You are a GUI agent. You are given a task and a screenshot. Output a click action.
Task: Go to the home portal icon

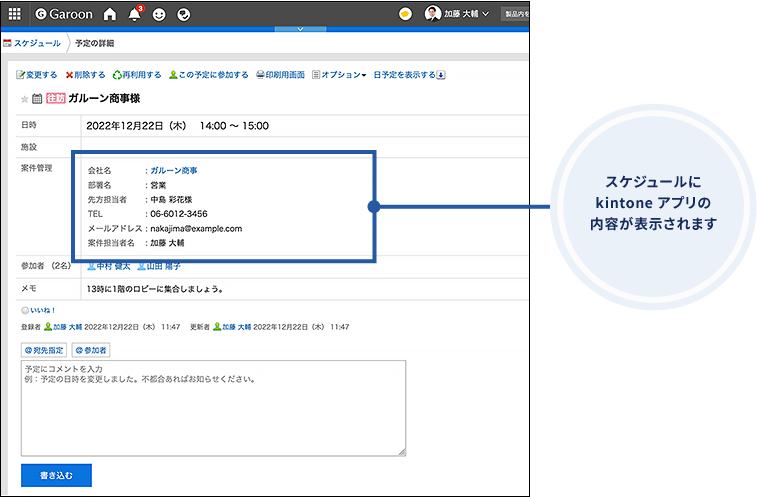coord(110,14)
